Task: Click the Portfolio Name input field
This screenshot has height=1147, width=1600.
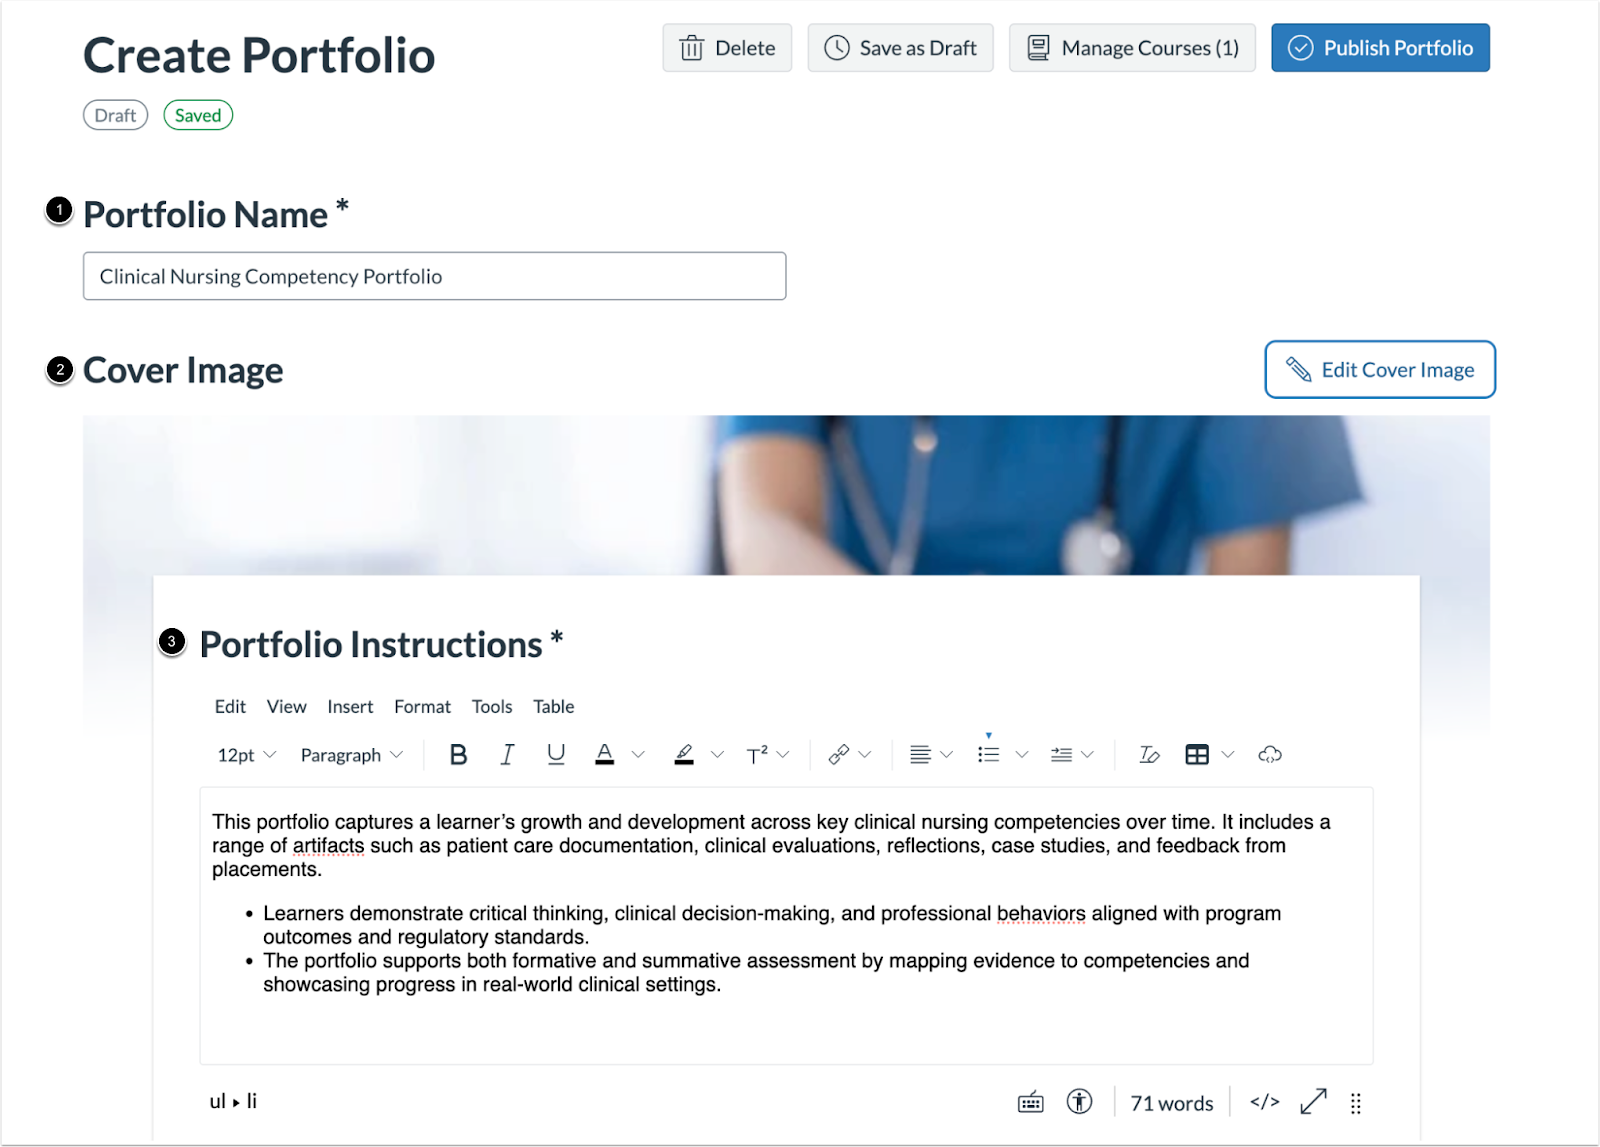Action: click(433, 276)
